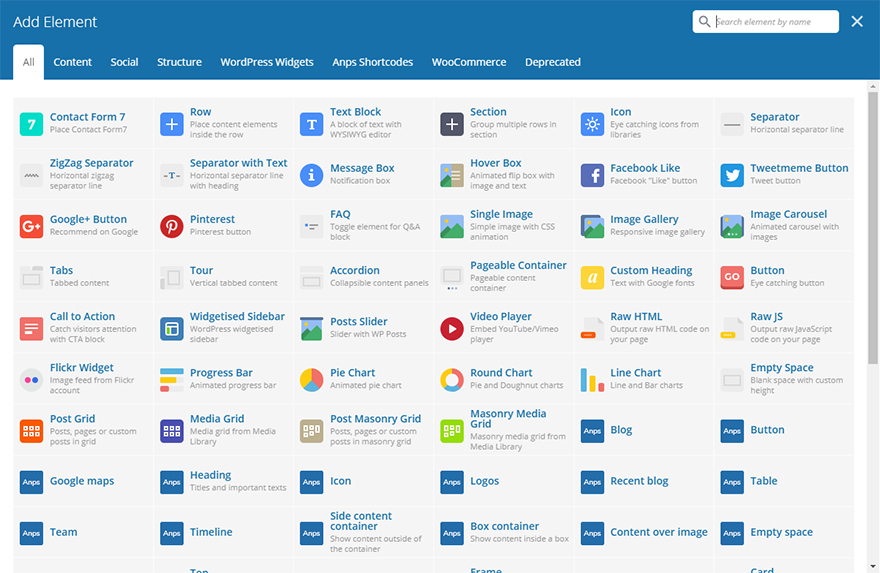The height and width of the screenshot is (573, 880).
Task: Click the Google+ Button icon
Action: pyautogui.click(x=31, y=226)
